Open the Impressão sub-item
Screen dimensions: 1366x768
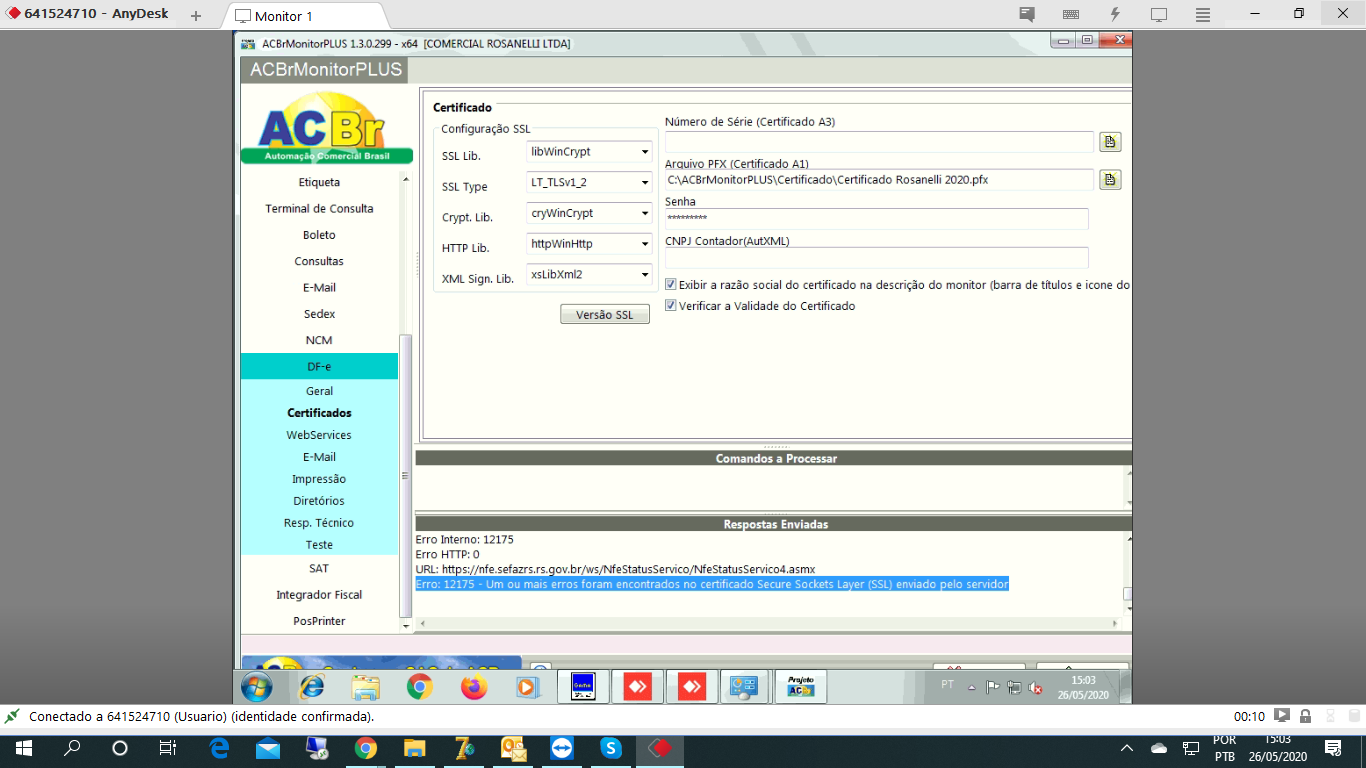pyautogui.click(x=319, y=479)
